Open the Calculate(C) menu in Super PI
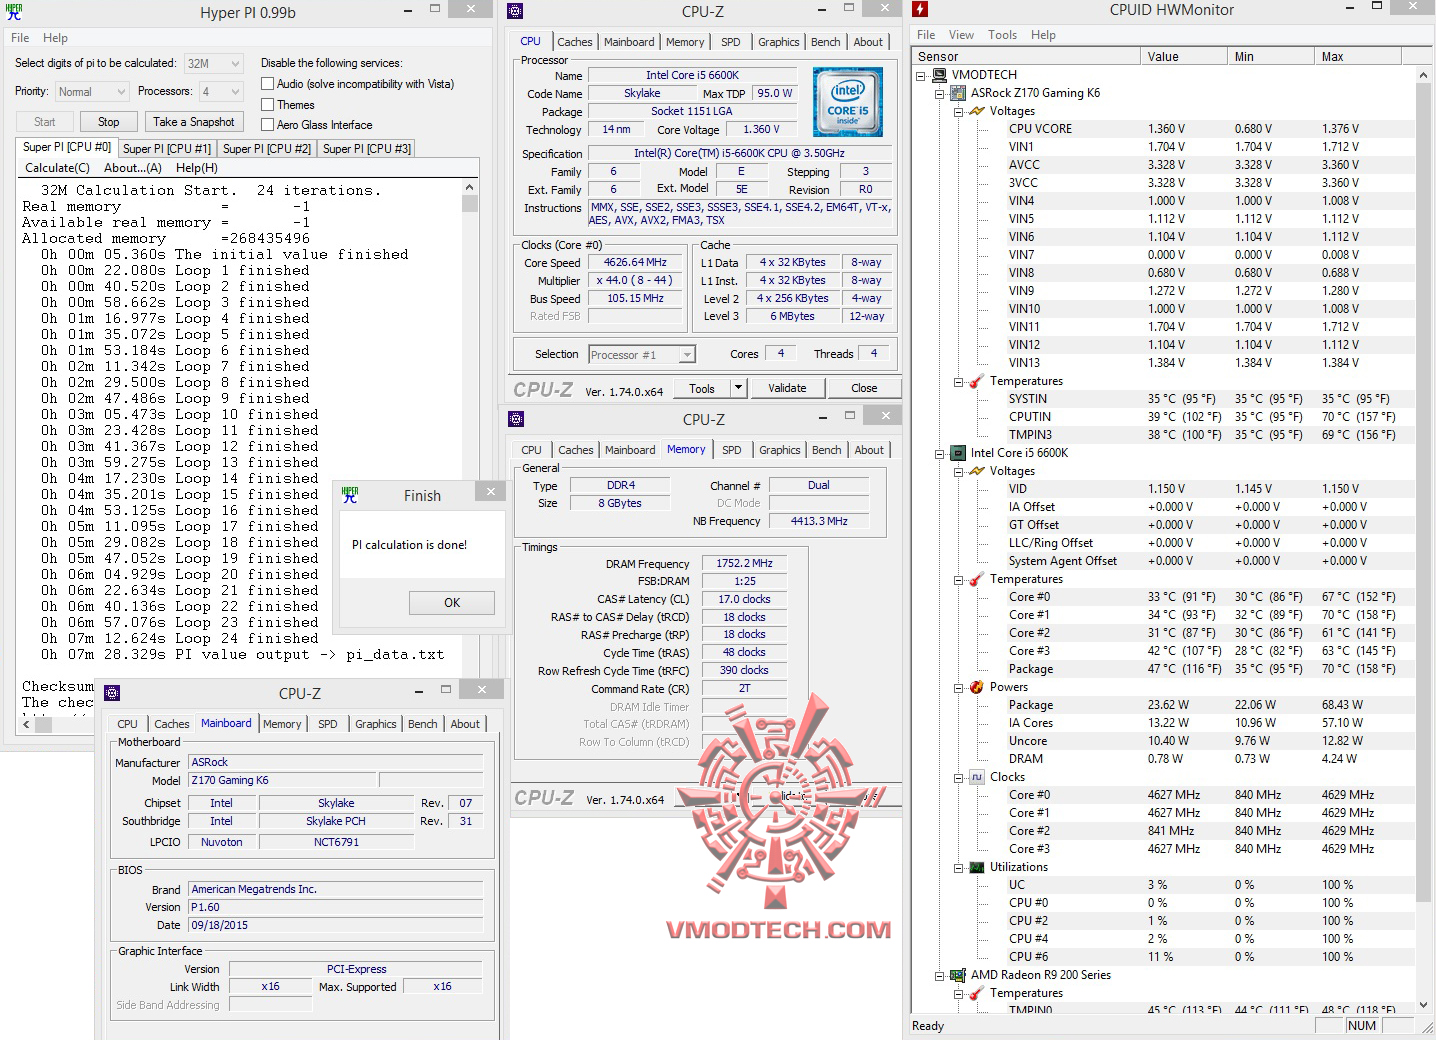 (57, 168)
